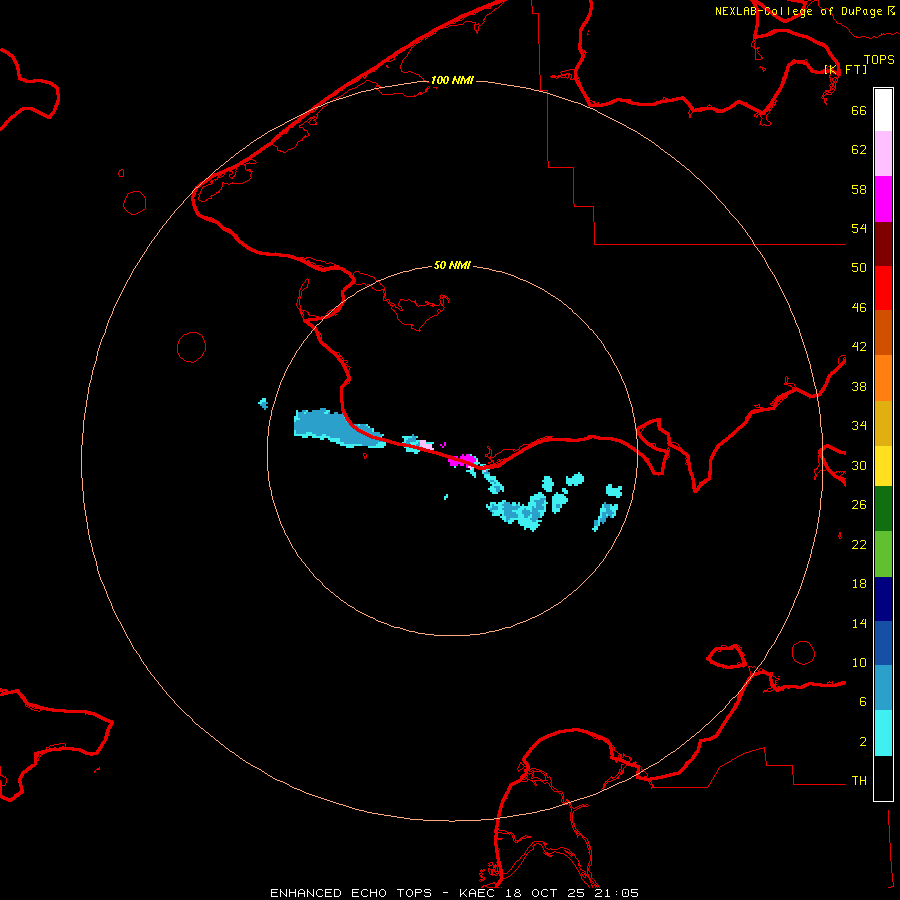Viewport: 900px width, 900px height.
Task: Click the '42' legend value
Action: point(859,346)
